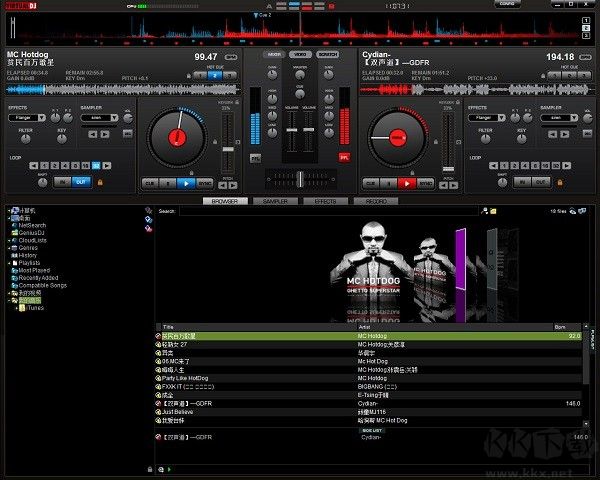The height and width of the screenshot is (480, 600).
Task: Toggle the left deck PFL headphone button
Action: tap(255, 157)
